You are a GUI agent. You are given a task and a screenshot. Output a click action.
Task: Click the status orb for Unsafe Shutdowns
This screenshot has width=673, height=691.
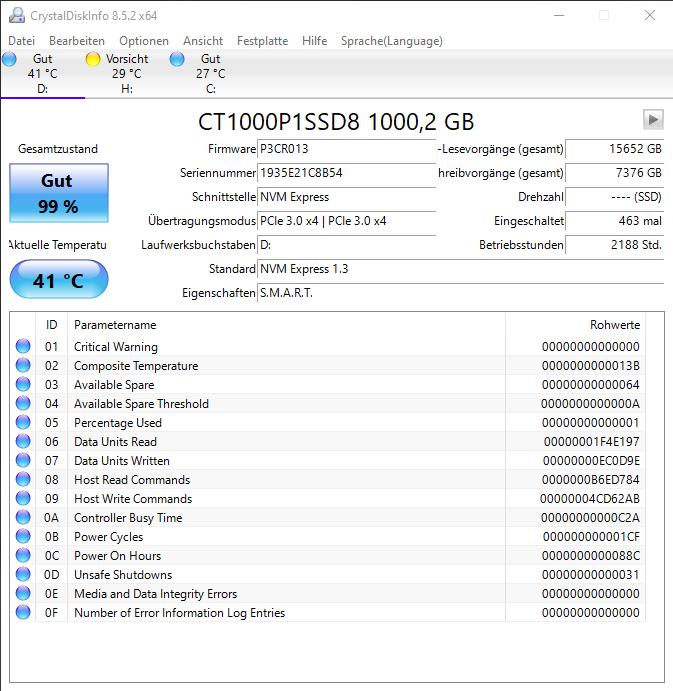point(23,574)
